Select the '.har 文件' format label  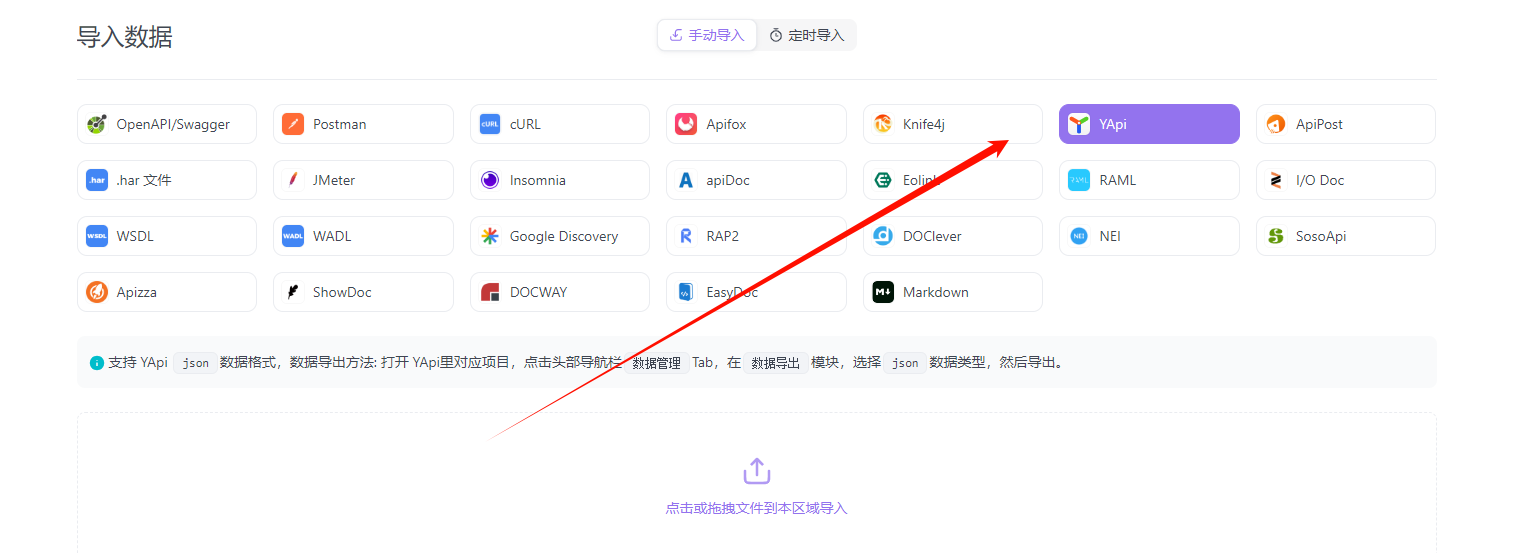click(x=144, y=180)
